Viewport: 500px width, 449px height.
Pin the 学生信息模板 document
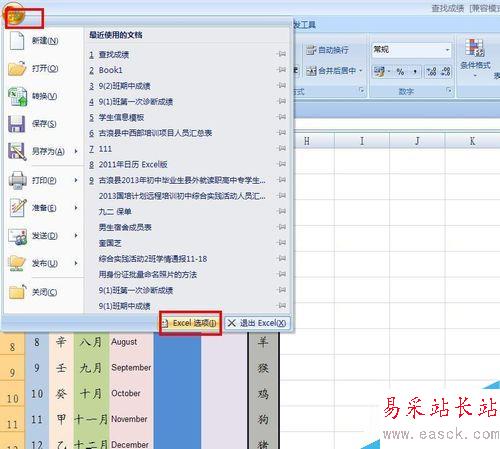coord(282,117)
